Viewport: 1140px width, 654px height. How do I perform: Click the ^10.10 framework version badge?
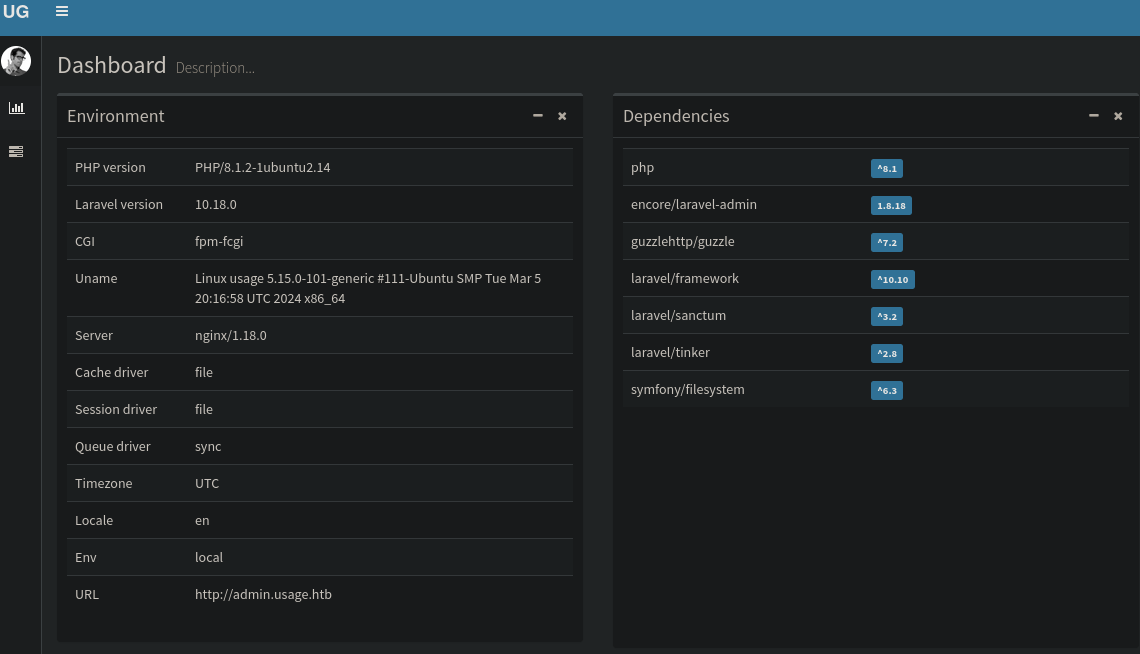(x=892, y=280)
